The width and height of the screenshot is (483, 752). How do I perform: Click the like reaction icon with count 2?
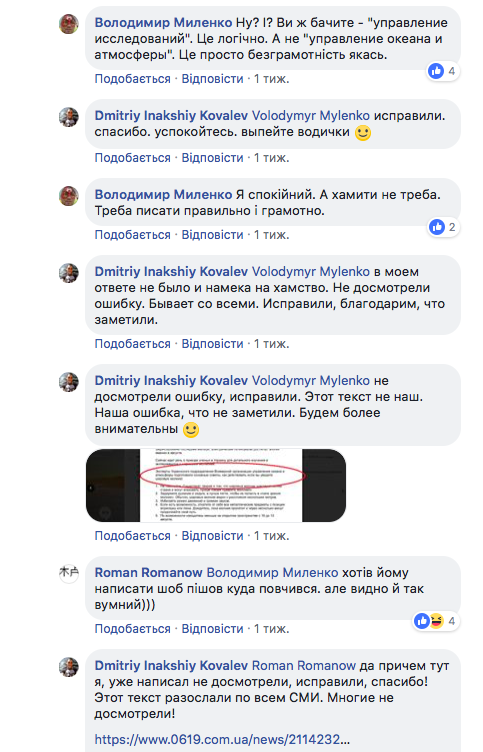click(436, 227)
